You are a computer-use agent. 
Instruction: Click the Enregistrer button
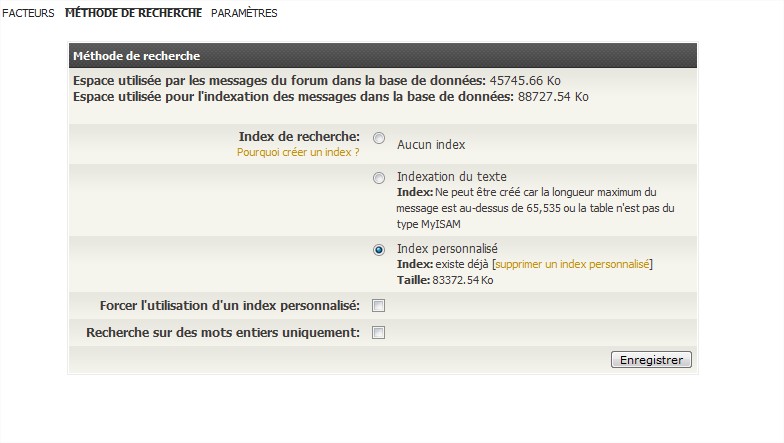click(x=651, y=360)
